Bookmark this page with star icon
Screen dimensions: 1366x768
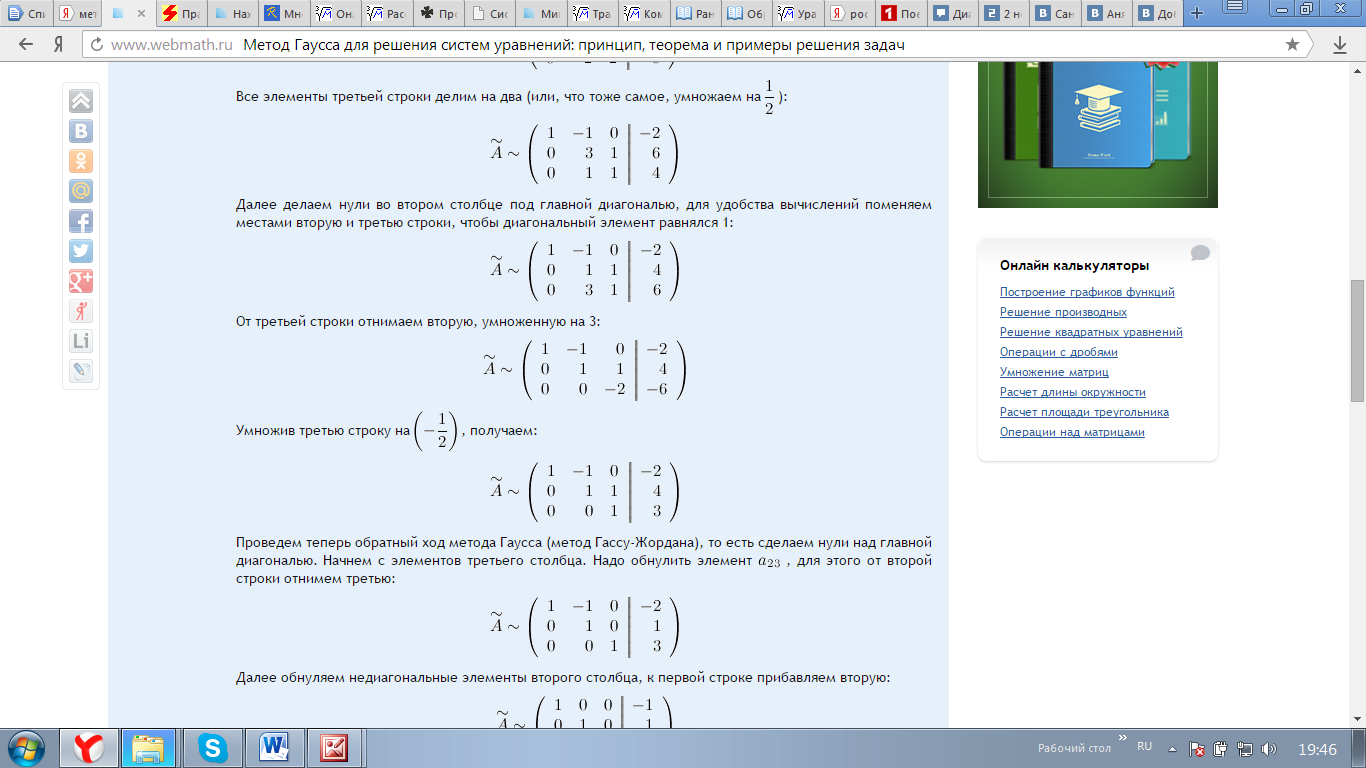1292,45
